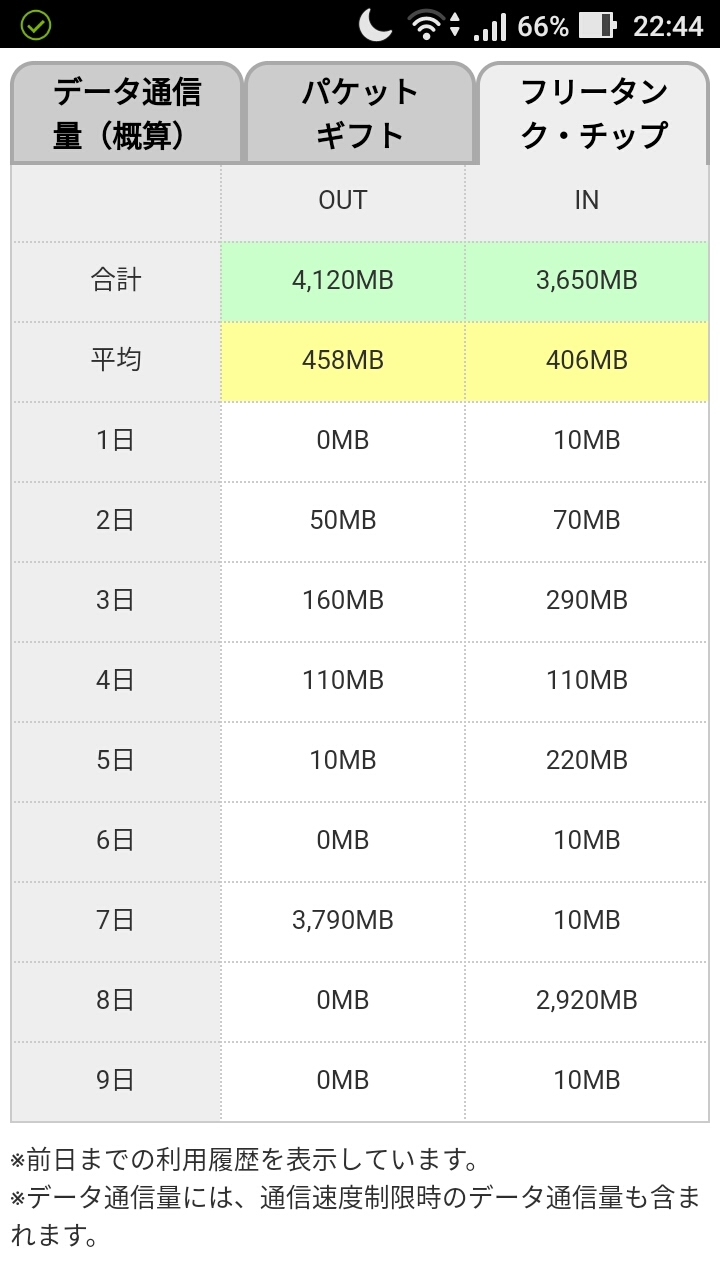Tap the battery status icon
Viewport: 720px width, 1280px height.
pos(597,26)
